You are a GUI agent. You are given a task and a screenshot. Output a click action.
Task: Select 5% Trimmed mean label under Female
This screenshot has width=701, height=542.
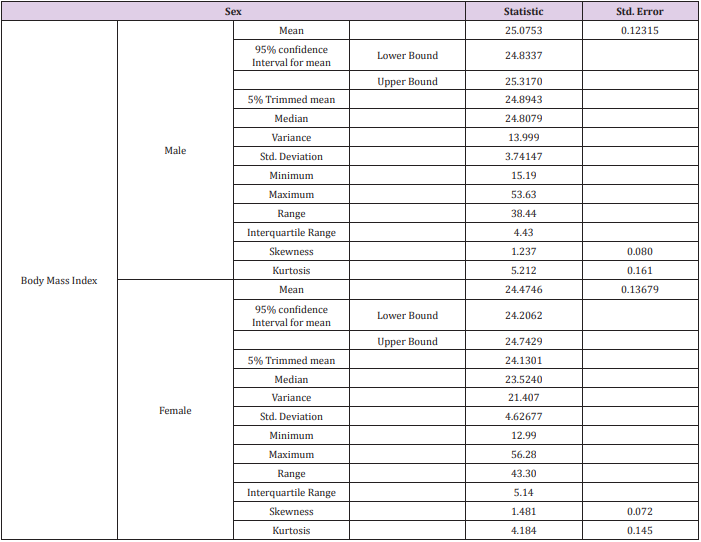point(291,360)
